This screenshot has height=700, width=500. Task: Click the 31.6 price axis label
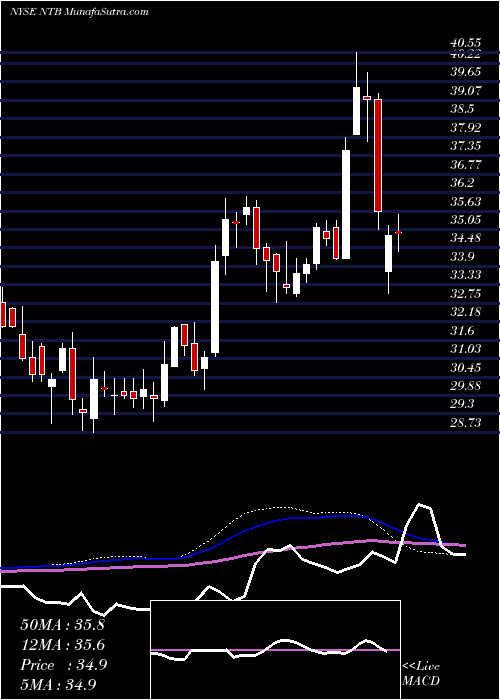tap(462, 330)
